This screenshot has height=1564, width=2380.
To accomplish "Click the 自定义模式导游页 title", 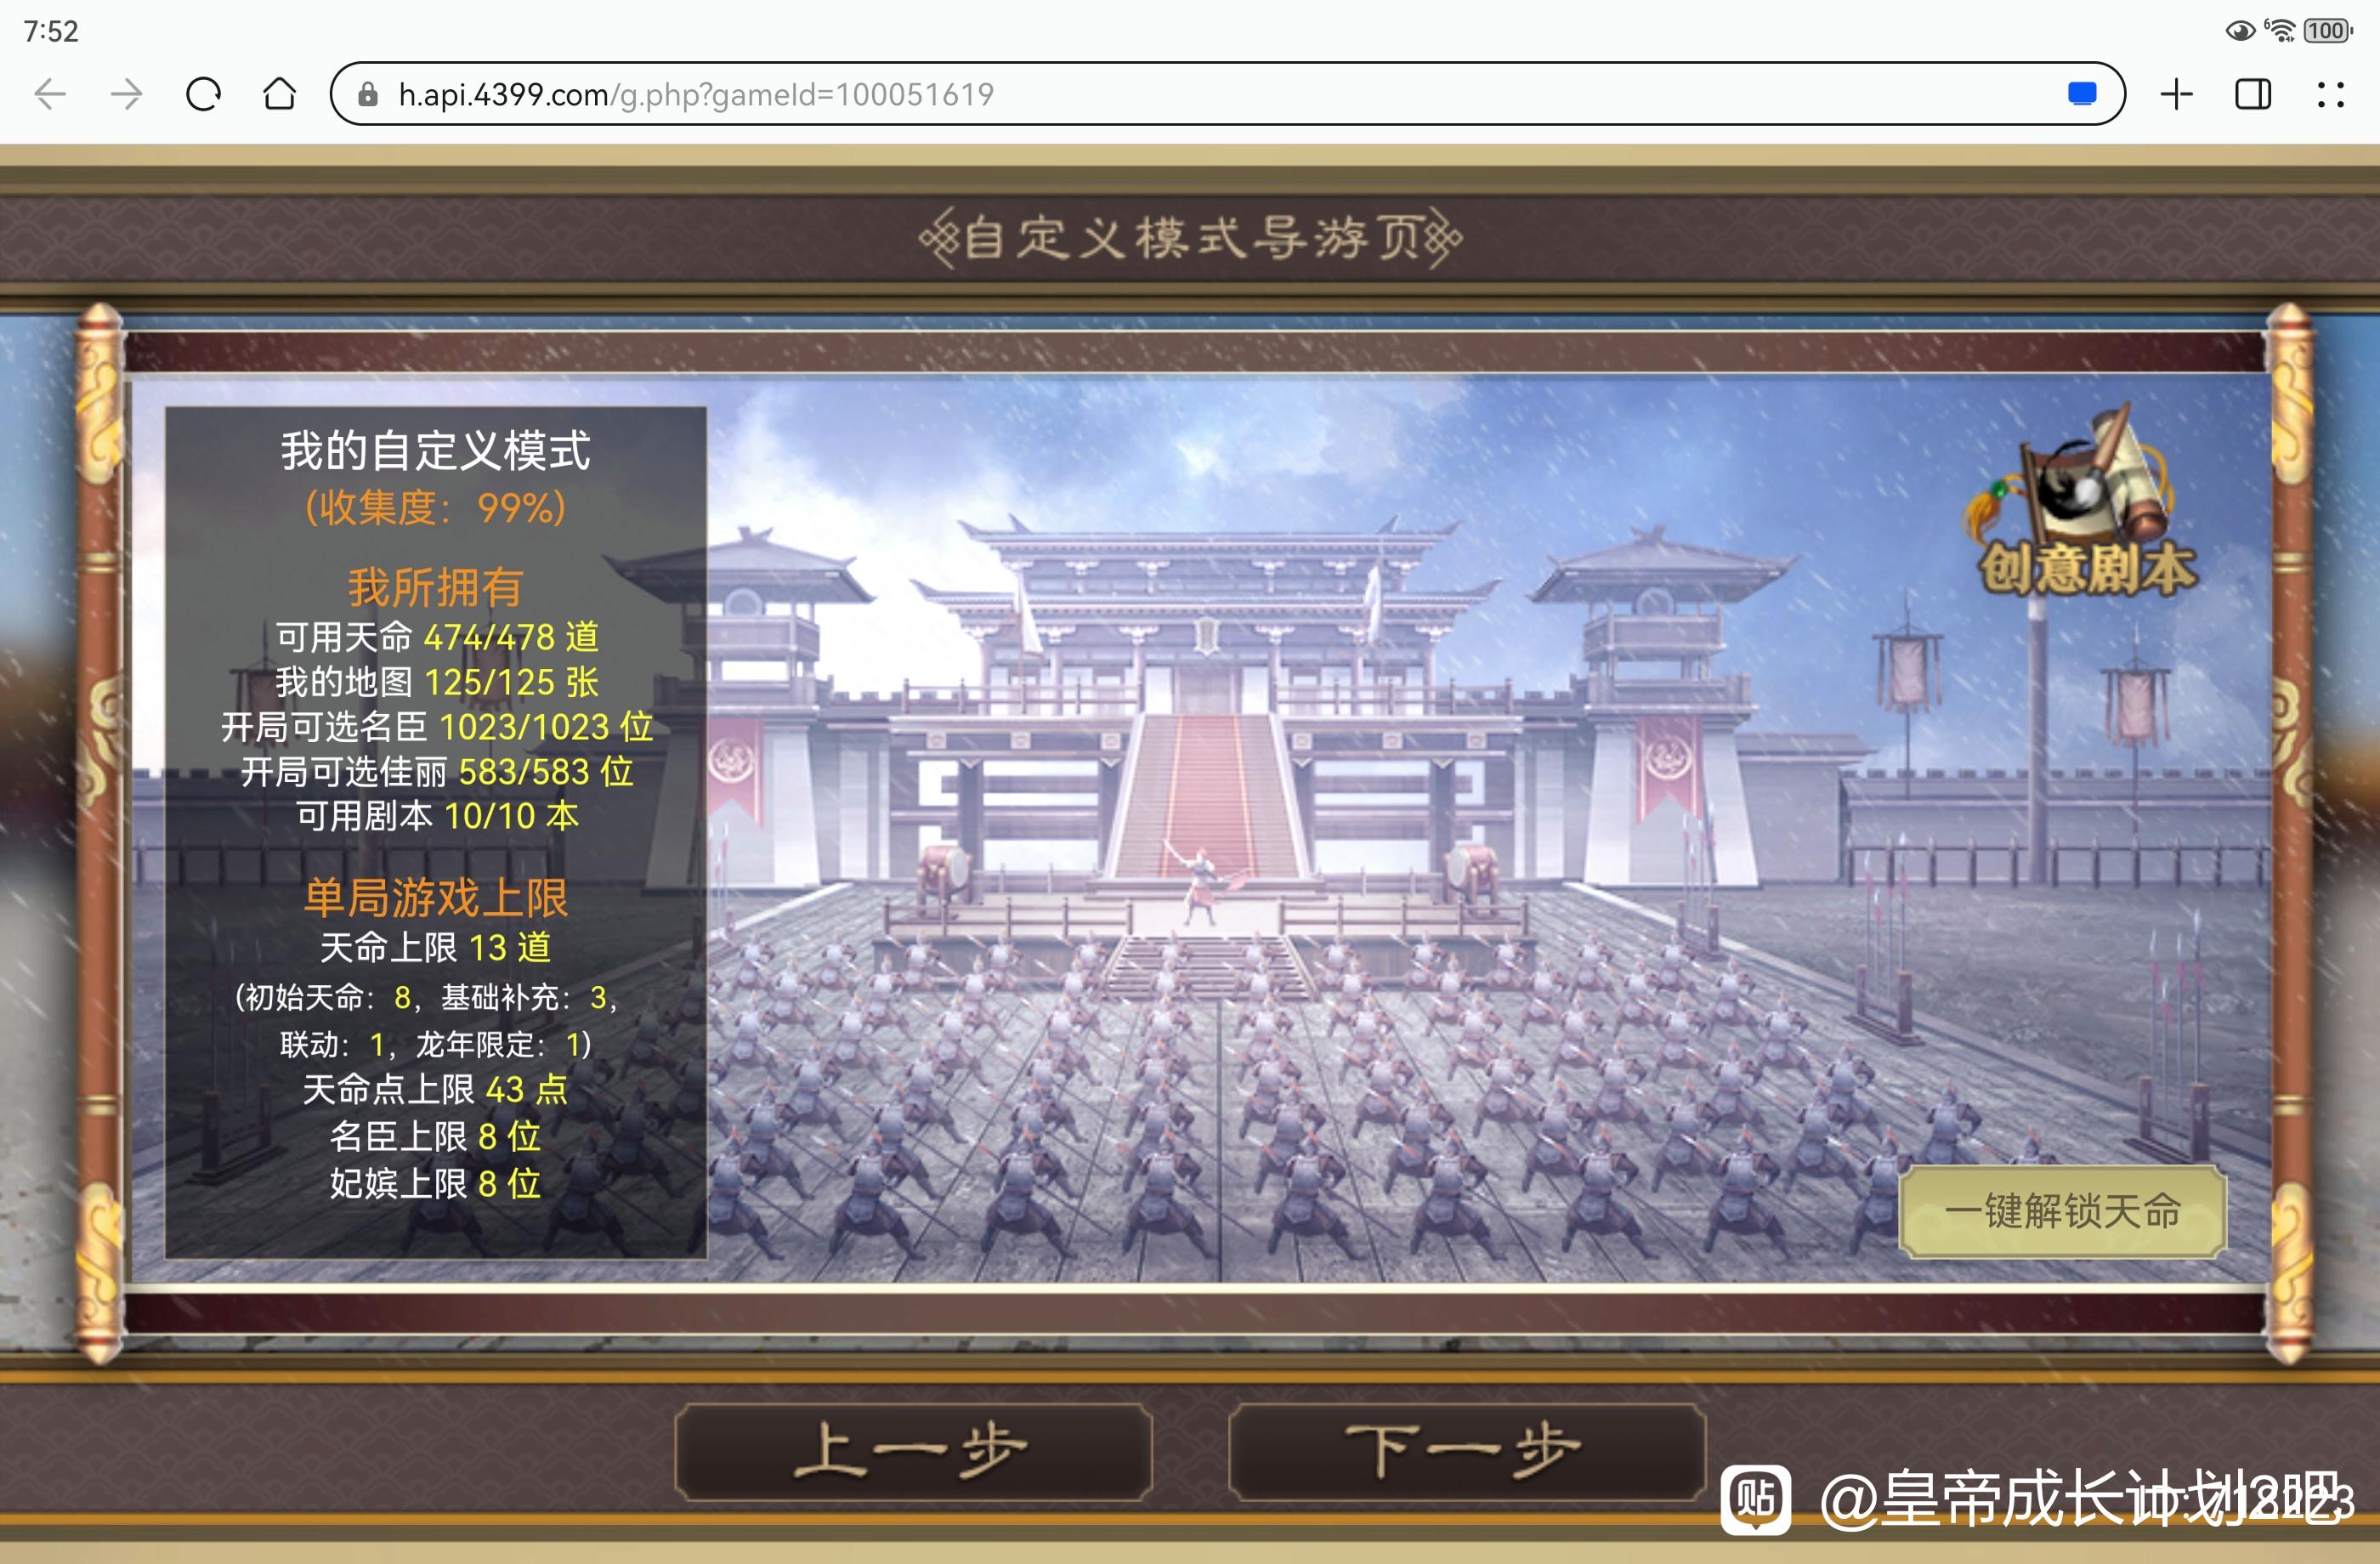I will tap(1190, 238).
